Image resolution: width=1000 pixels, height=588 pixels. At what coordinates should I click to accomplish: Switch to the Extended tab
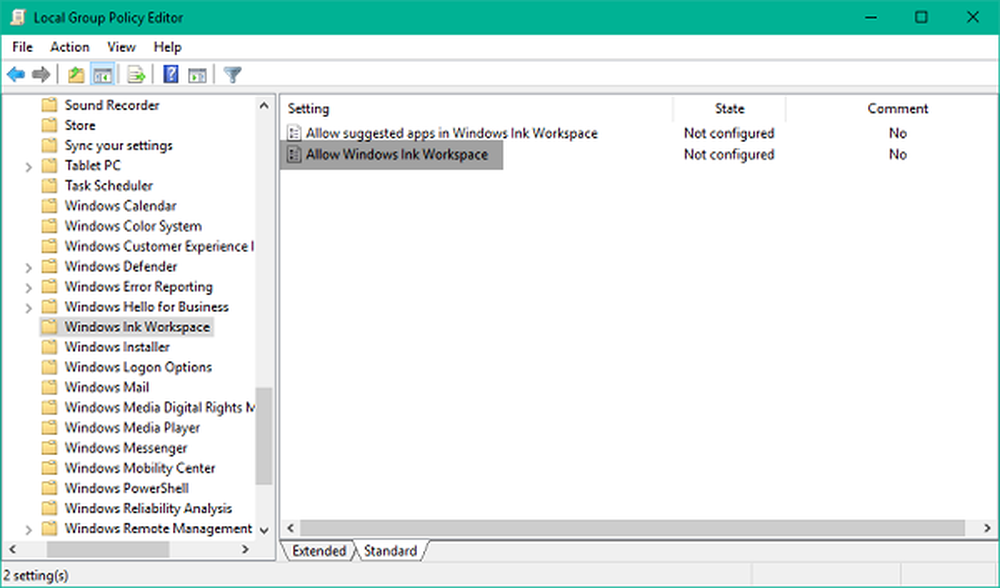319,551
